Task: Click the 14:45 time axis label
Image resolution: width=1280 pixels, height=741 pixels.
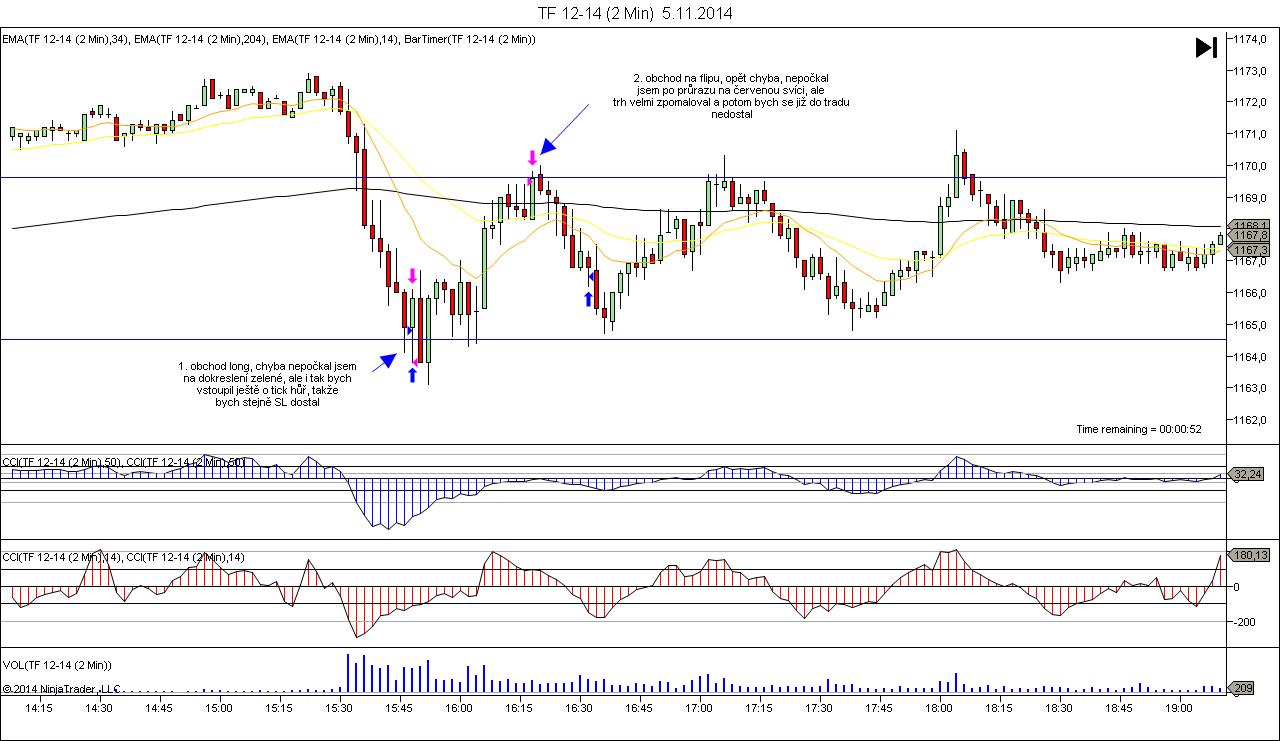Action: [x=159, y=708]
